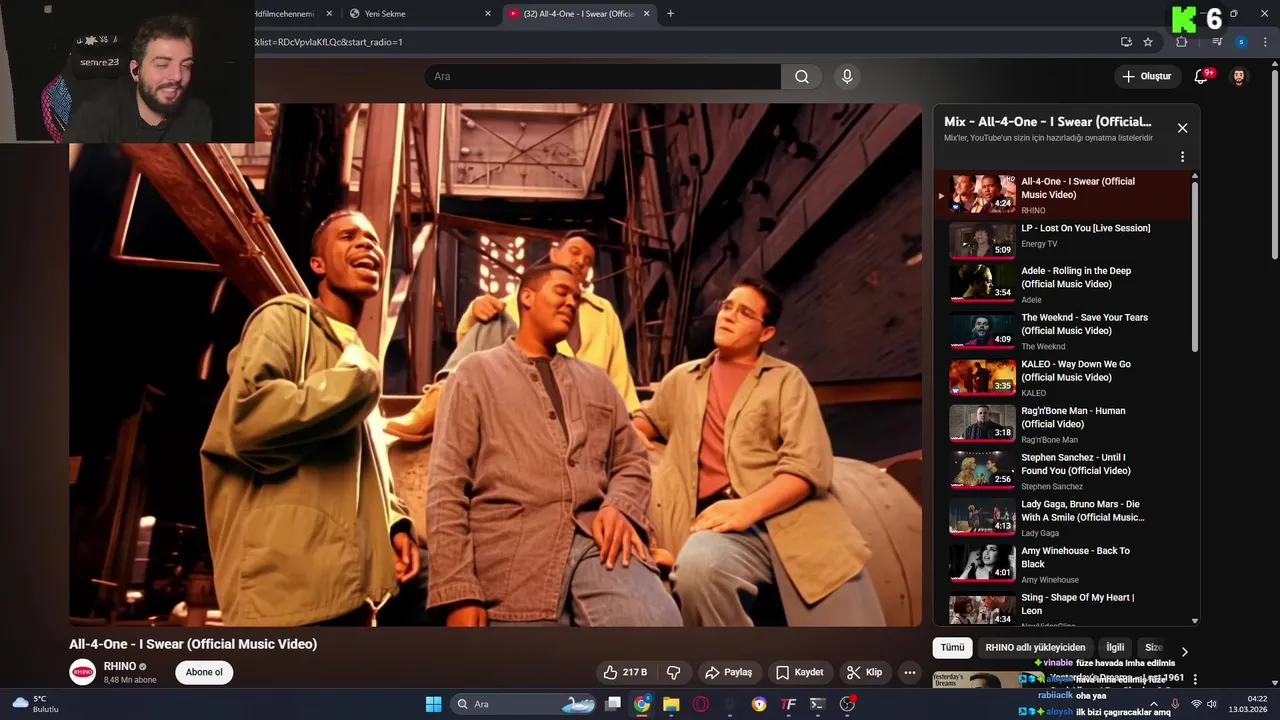
Task: Save the video with Kaydet
Action: pyautogui.click(x=800, y=672)
